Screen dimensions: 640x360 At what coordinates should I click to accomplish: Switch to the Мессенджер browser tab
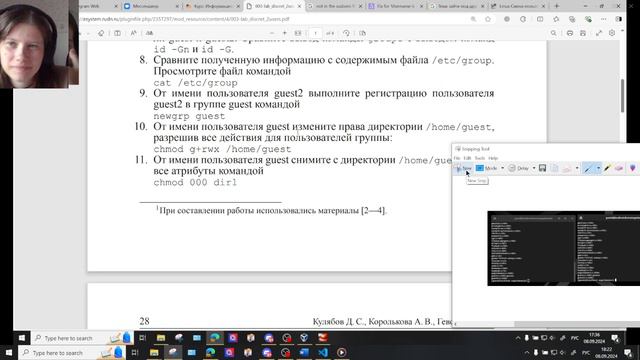(x=151, y=6)
